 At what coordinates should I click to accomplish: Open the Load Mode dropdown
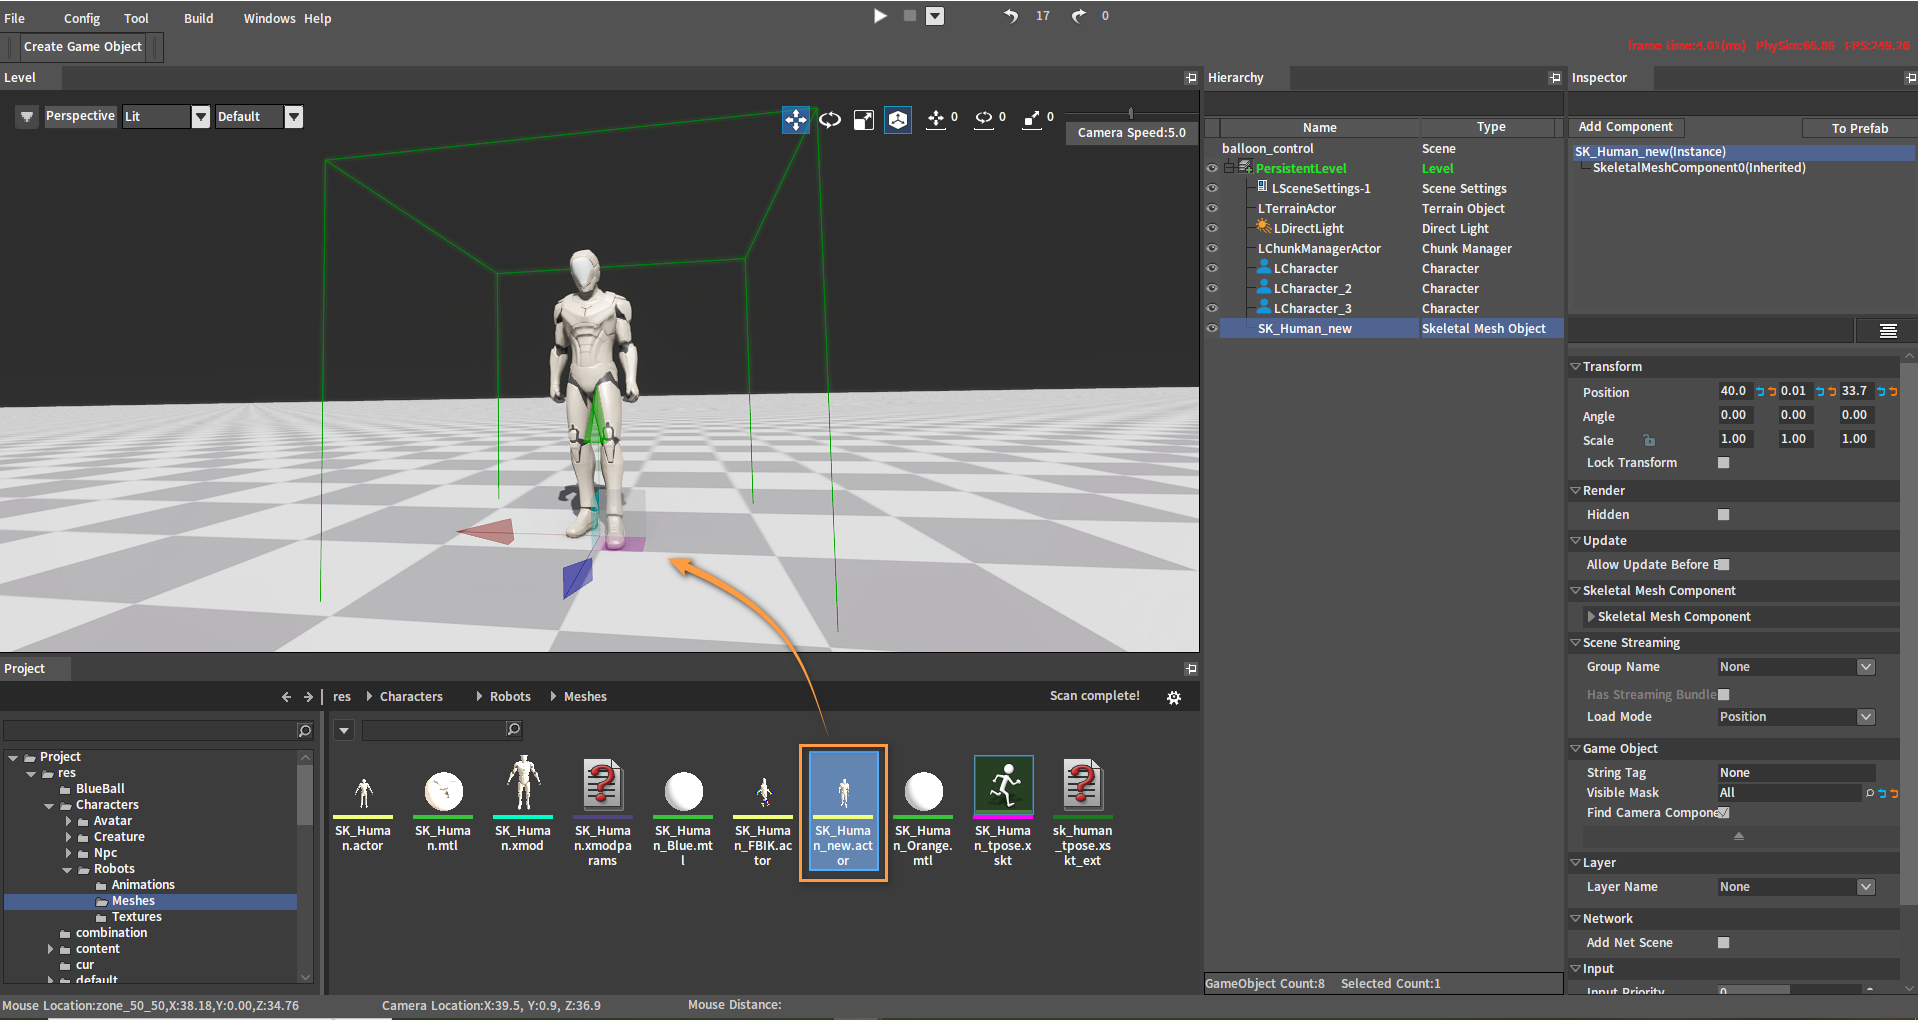(1865, 717)
